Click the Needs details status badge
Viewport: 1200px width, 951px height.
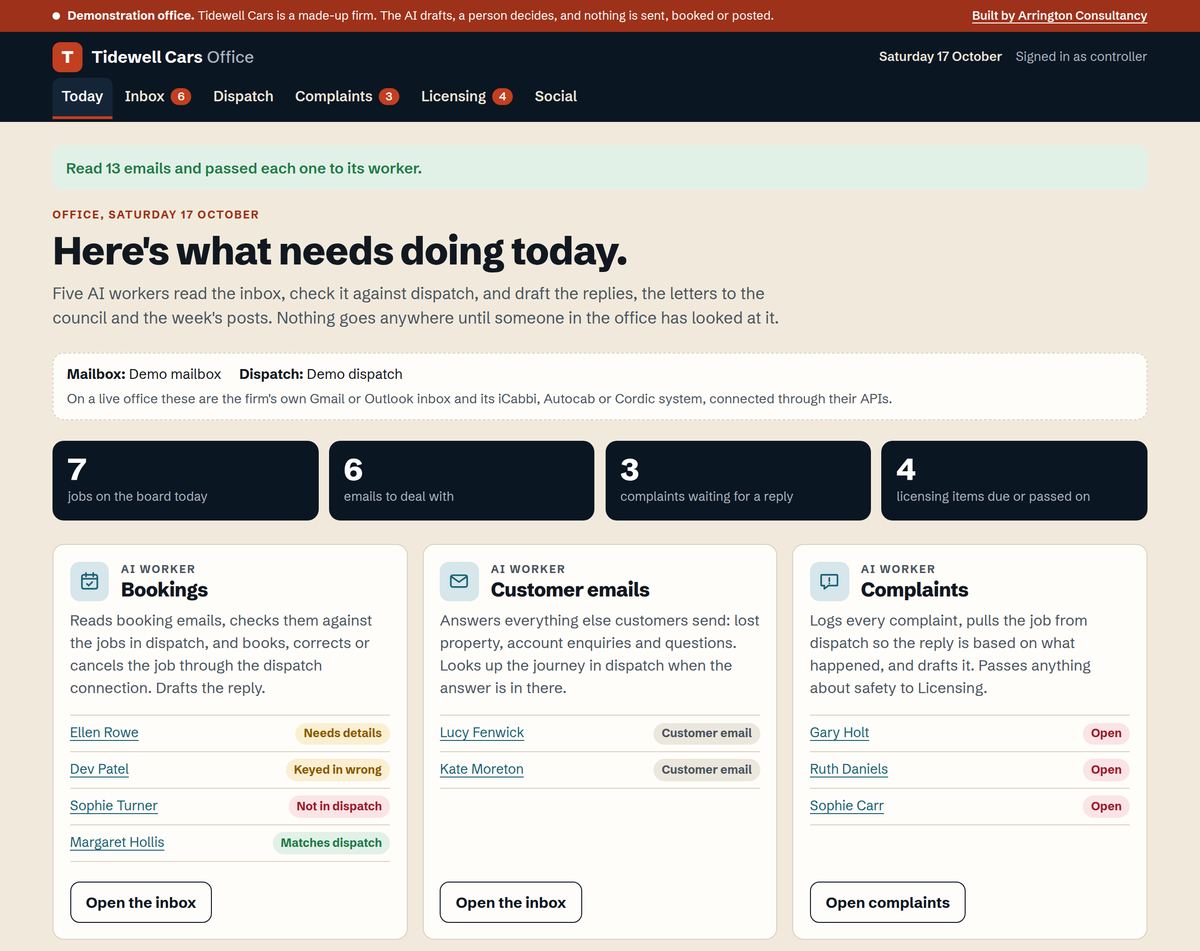(343, 733)
